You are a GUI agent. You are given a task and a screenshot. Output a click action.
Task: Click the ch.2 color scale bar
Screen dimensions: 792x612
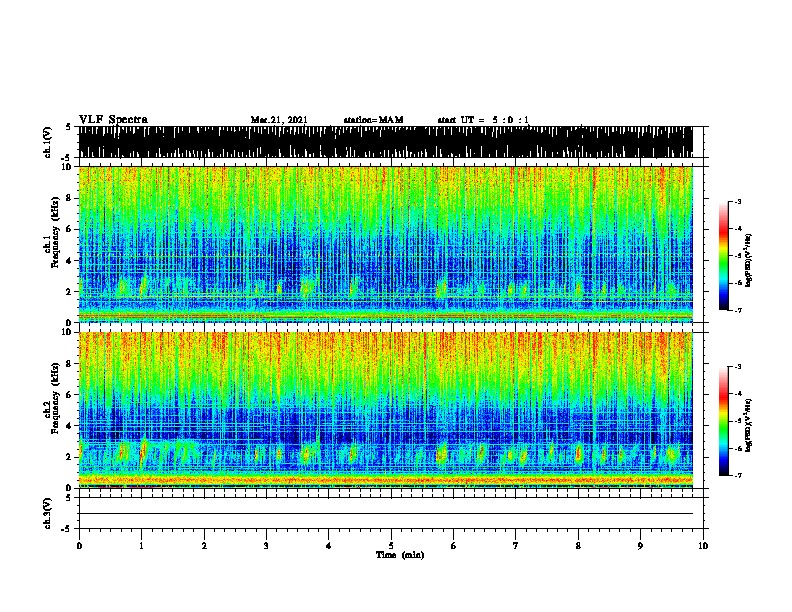(724, 421)
